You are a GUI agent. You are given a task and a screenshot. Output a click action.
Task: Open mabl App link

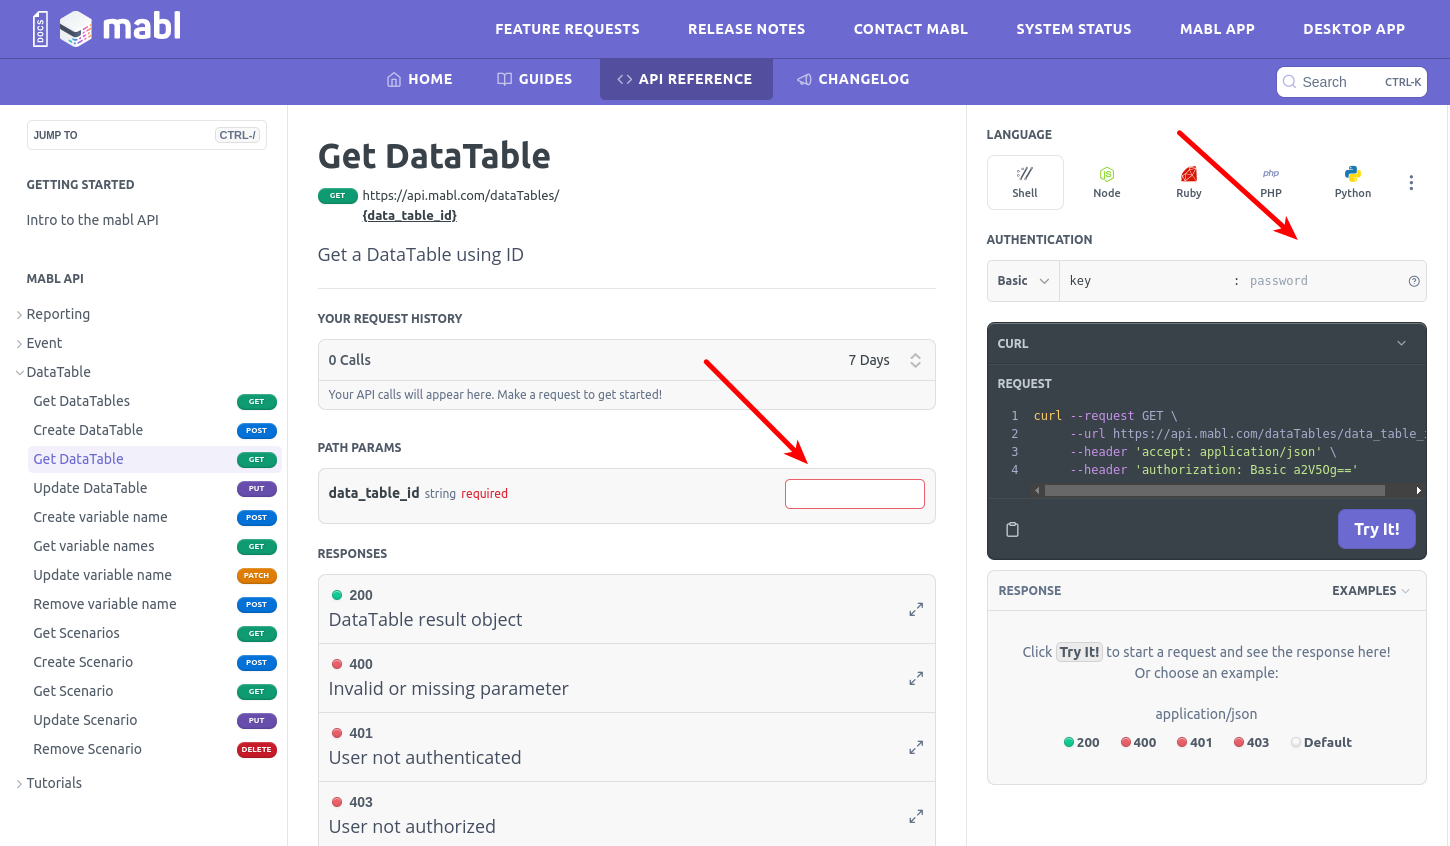tap(1217, 29)
